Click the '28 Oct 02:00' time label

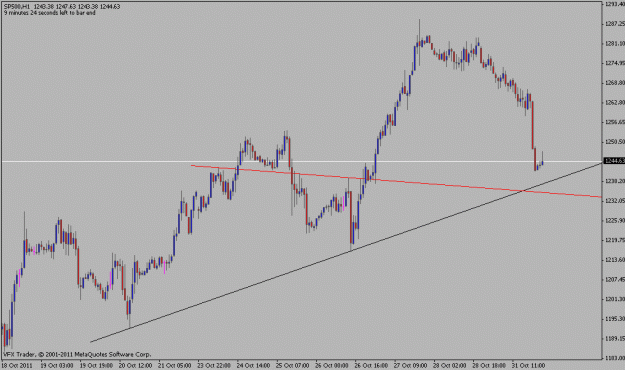[449, 365]
